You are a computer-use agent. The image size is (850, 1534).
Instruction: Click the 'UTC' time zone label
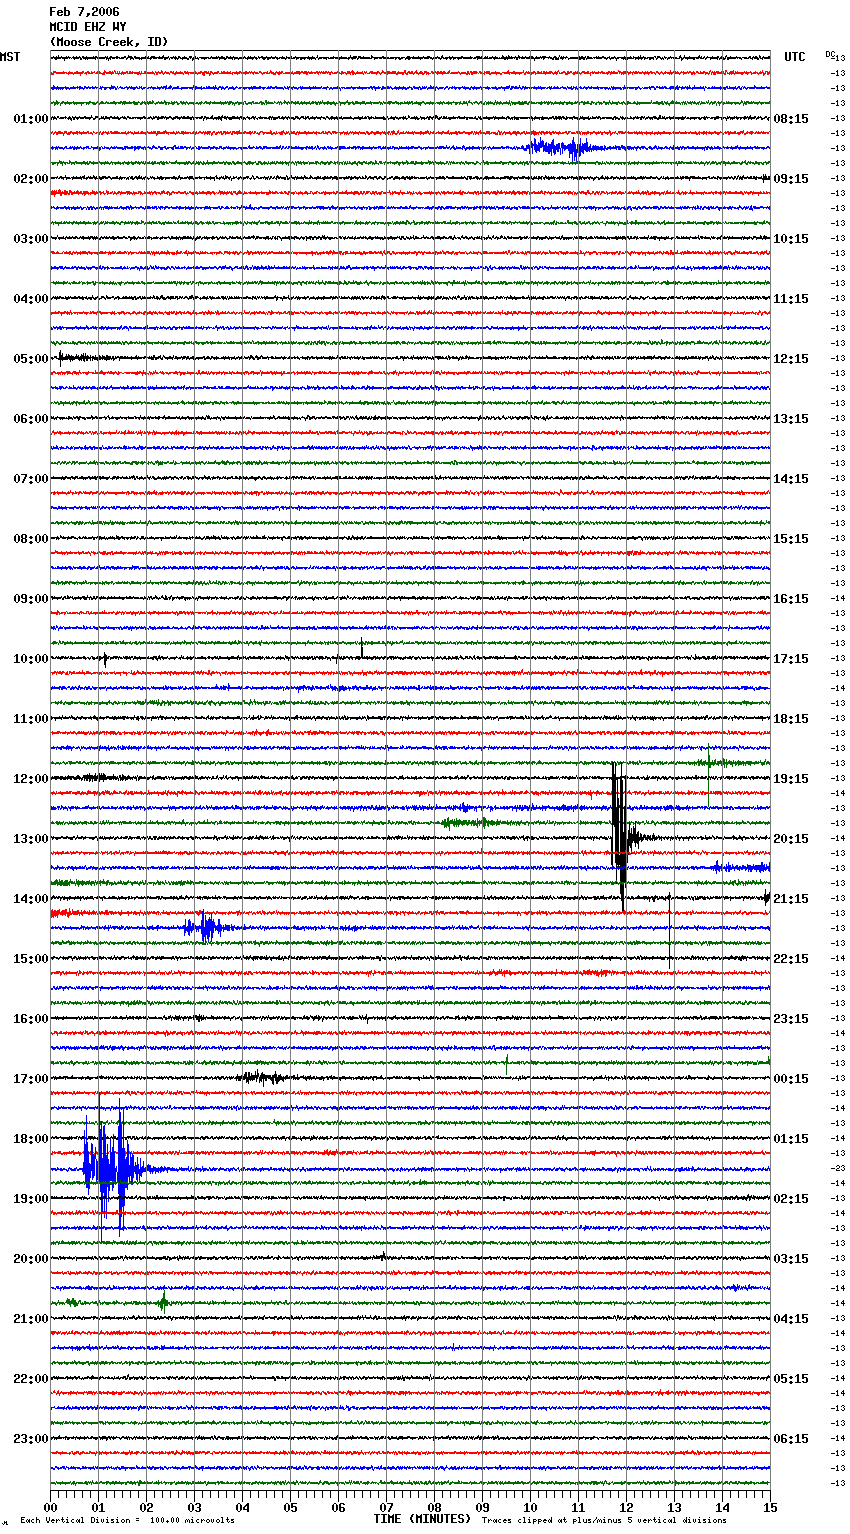[795, 57]
